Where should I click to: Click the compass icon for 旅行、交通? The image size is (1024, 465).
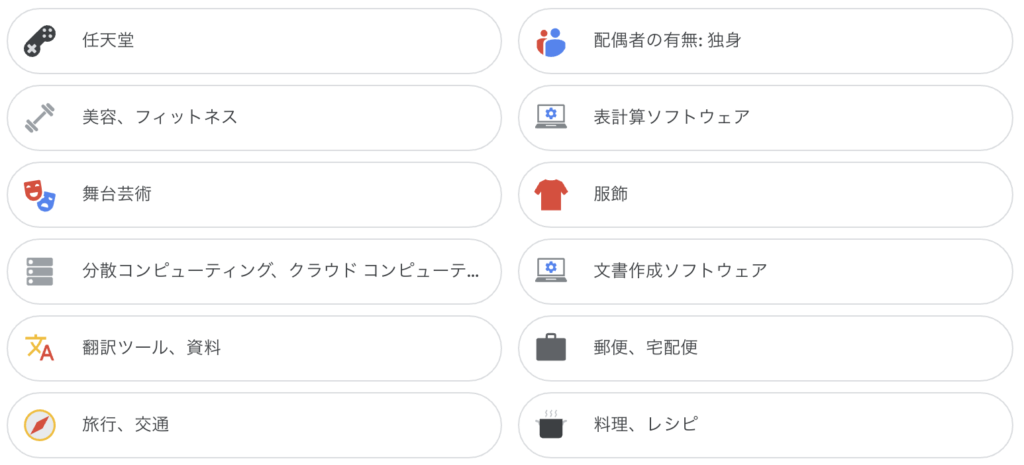(x=40, y=425)
